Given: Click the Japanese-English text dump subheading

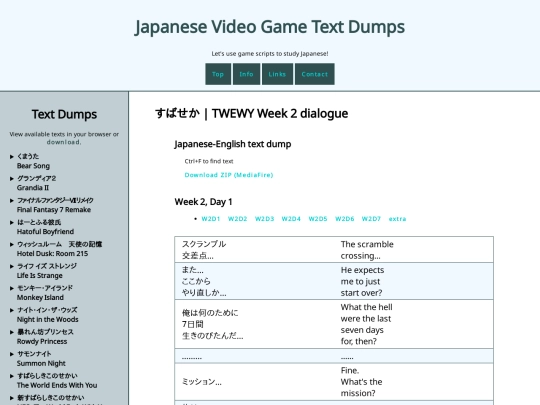Looking at the screenshot, I should click(233, 144).
